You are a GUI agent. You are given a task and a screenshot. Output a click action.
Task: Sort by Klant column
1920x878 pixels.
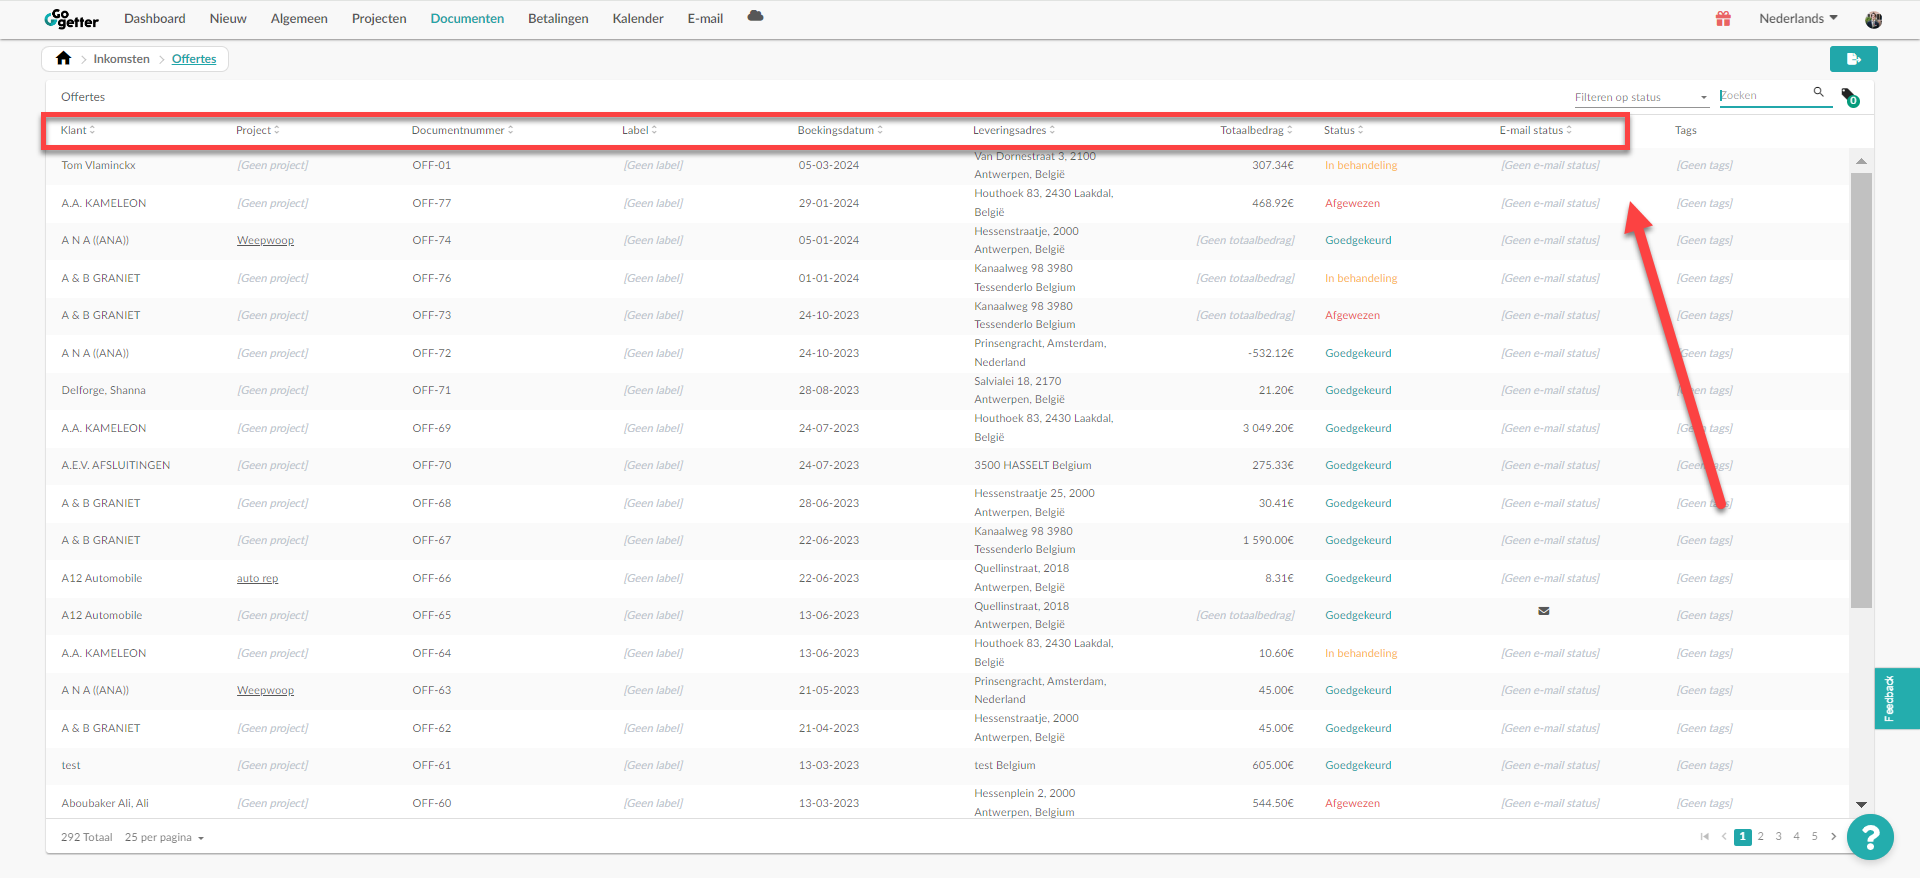[x=78, y=130]
